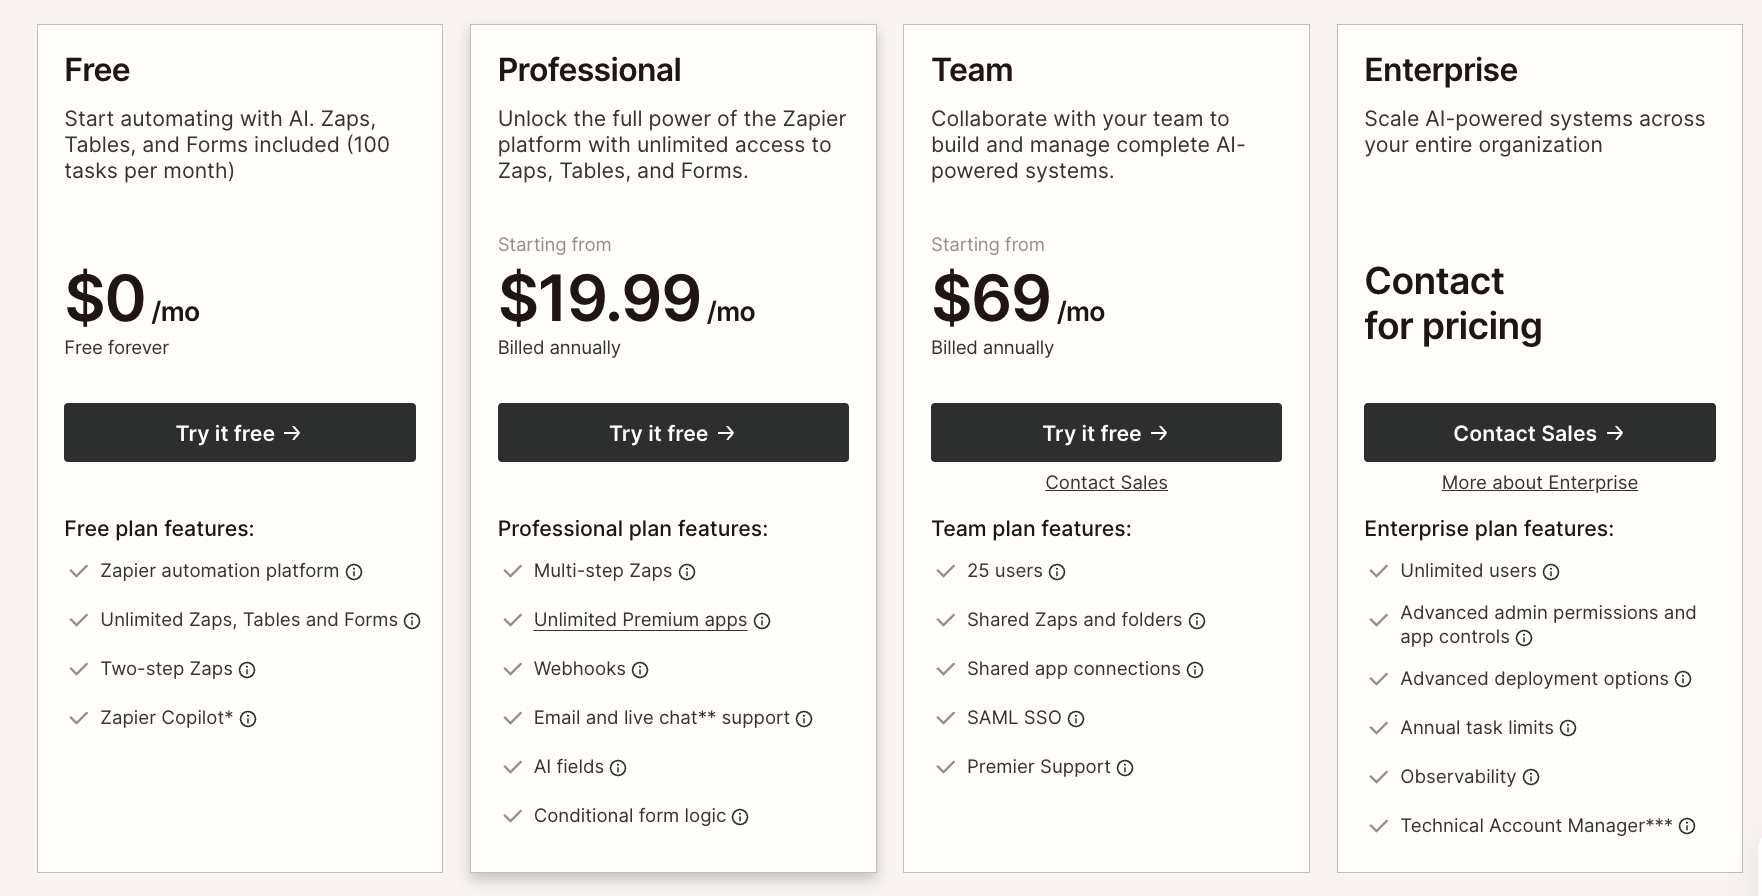Click info icon beside Observability
The height and width of the screenshot is (896, 1762).
(1531, 777)
